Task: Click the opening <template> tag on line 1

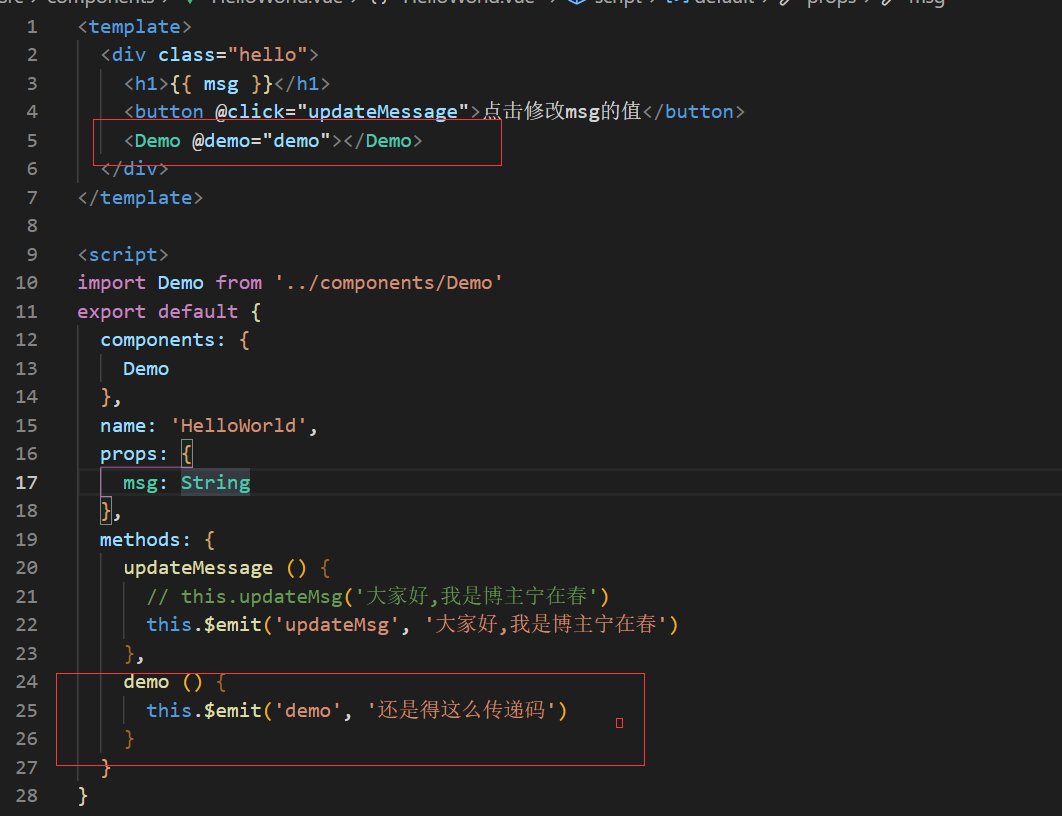Action: [135, 27]
